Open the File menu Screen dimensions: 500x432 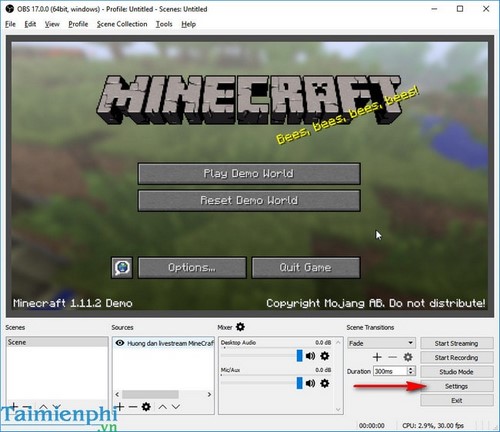click(10, 24)
